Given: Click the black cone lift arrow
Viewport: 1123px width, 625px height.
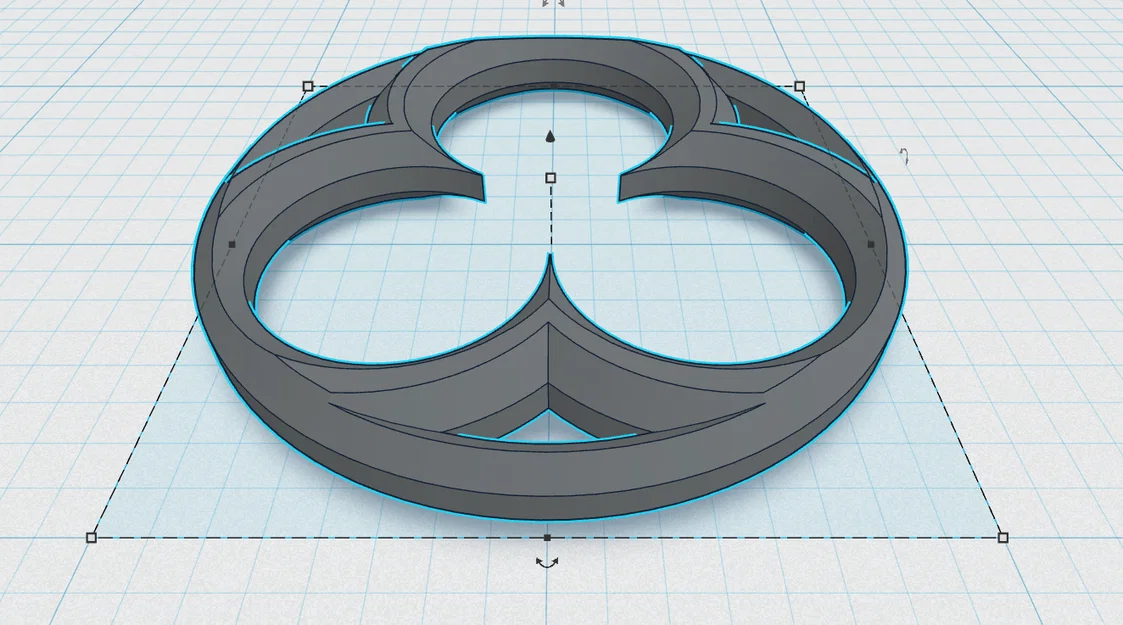Looking at the screenshot, I should 550,136.
